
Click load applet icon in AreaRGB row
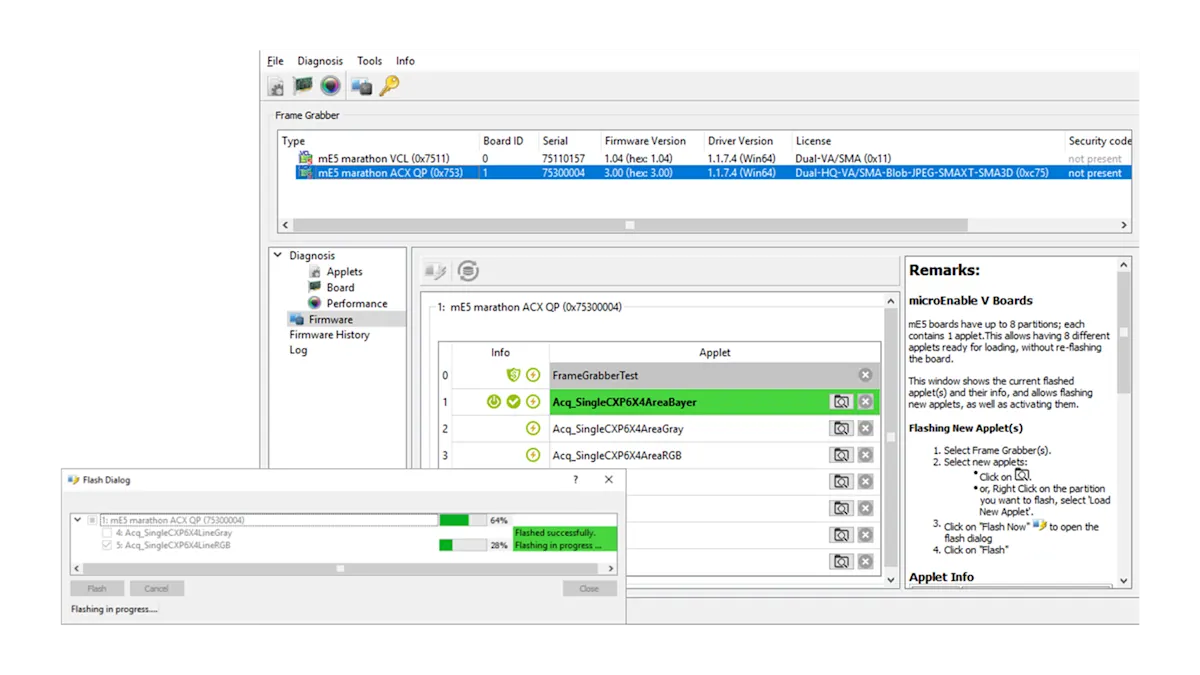(842, 455)
